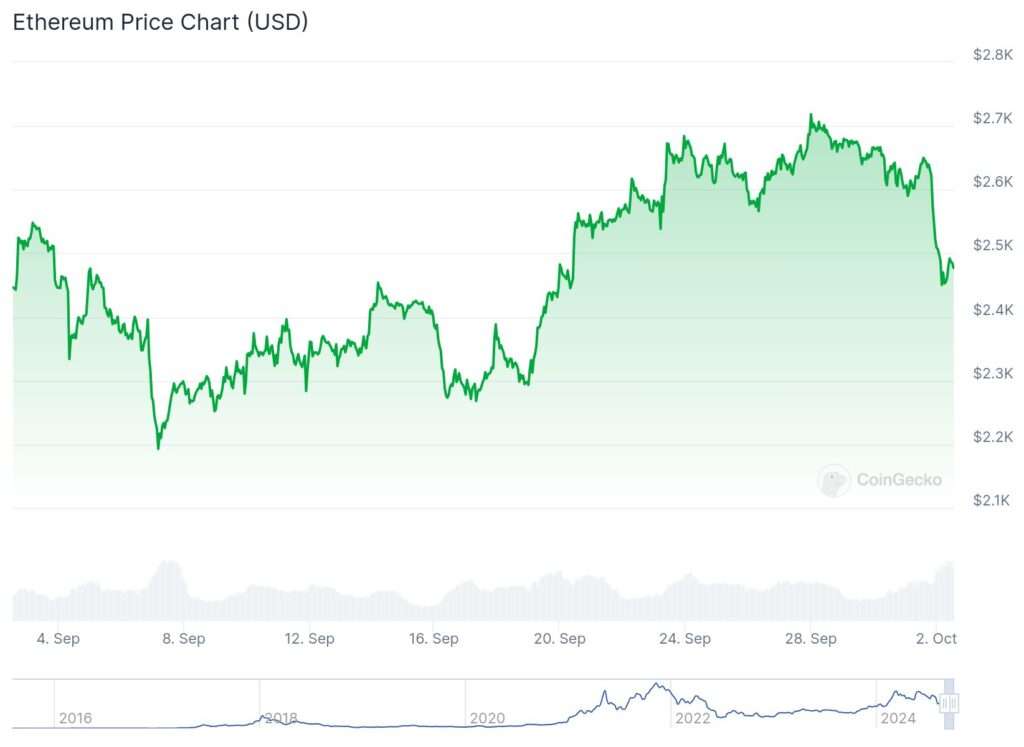The image size is (1024, 747).
Task: Click the $2.5K price axis label
Action: (x=993, y=246)
